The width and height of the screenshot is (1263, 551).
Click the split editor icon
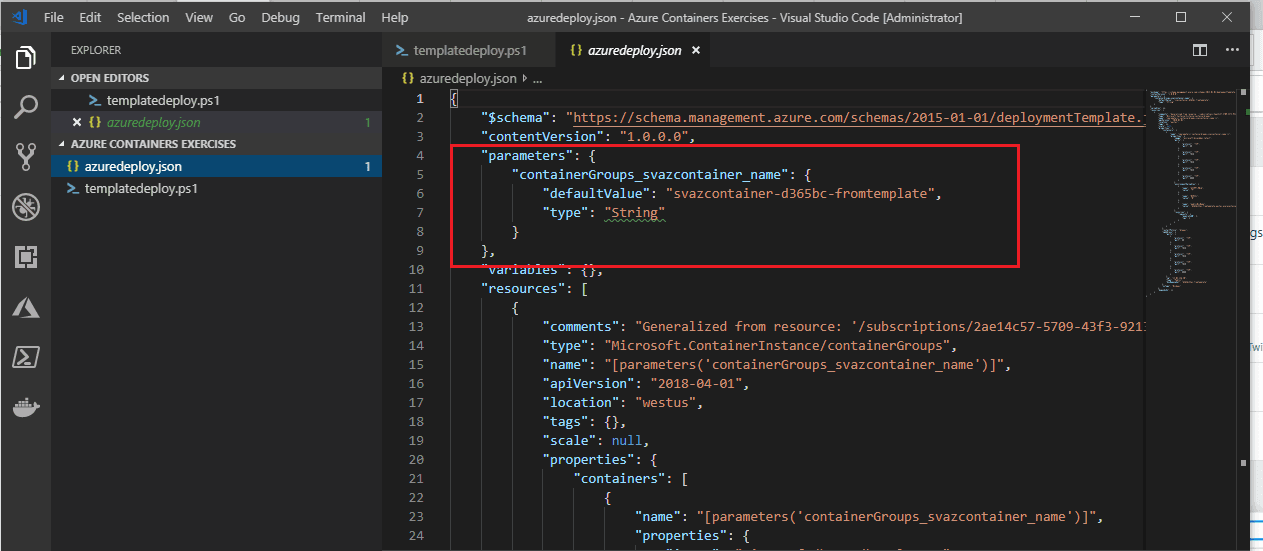click(x=1200, y=50)
